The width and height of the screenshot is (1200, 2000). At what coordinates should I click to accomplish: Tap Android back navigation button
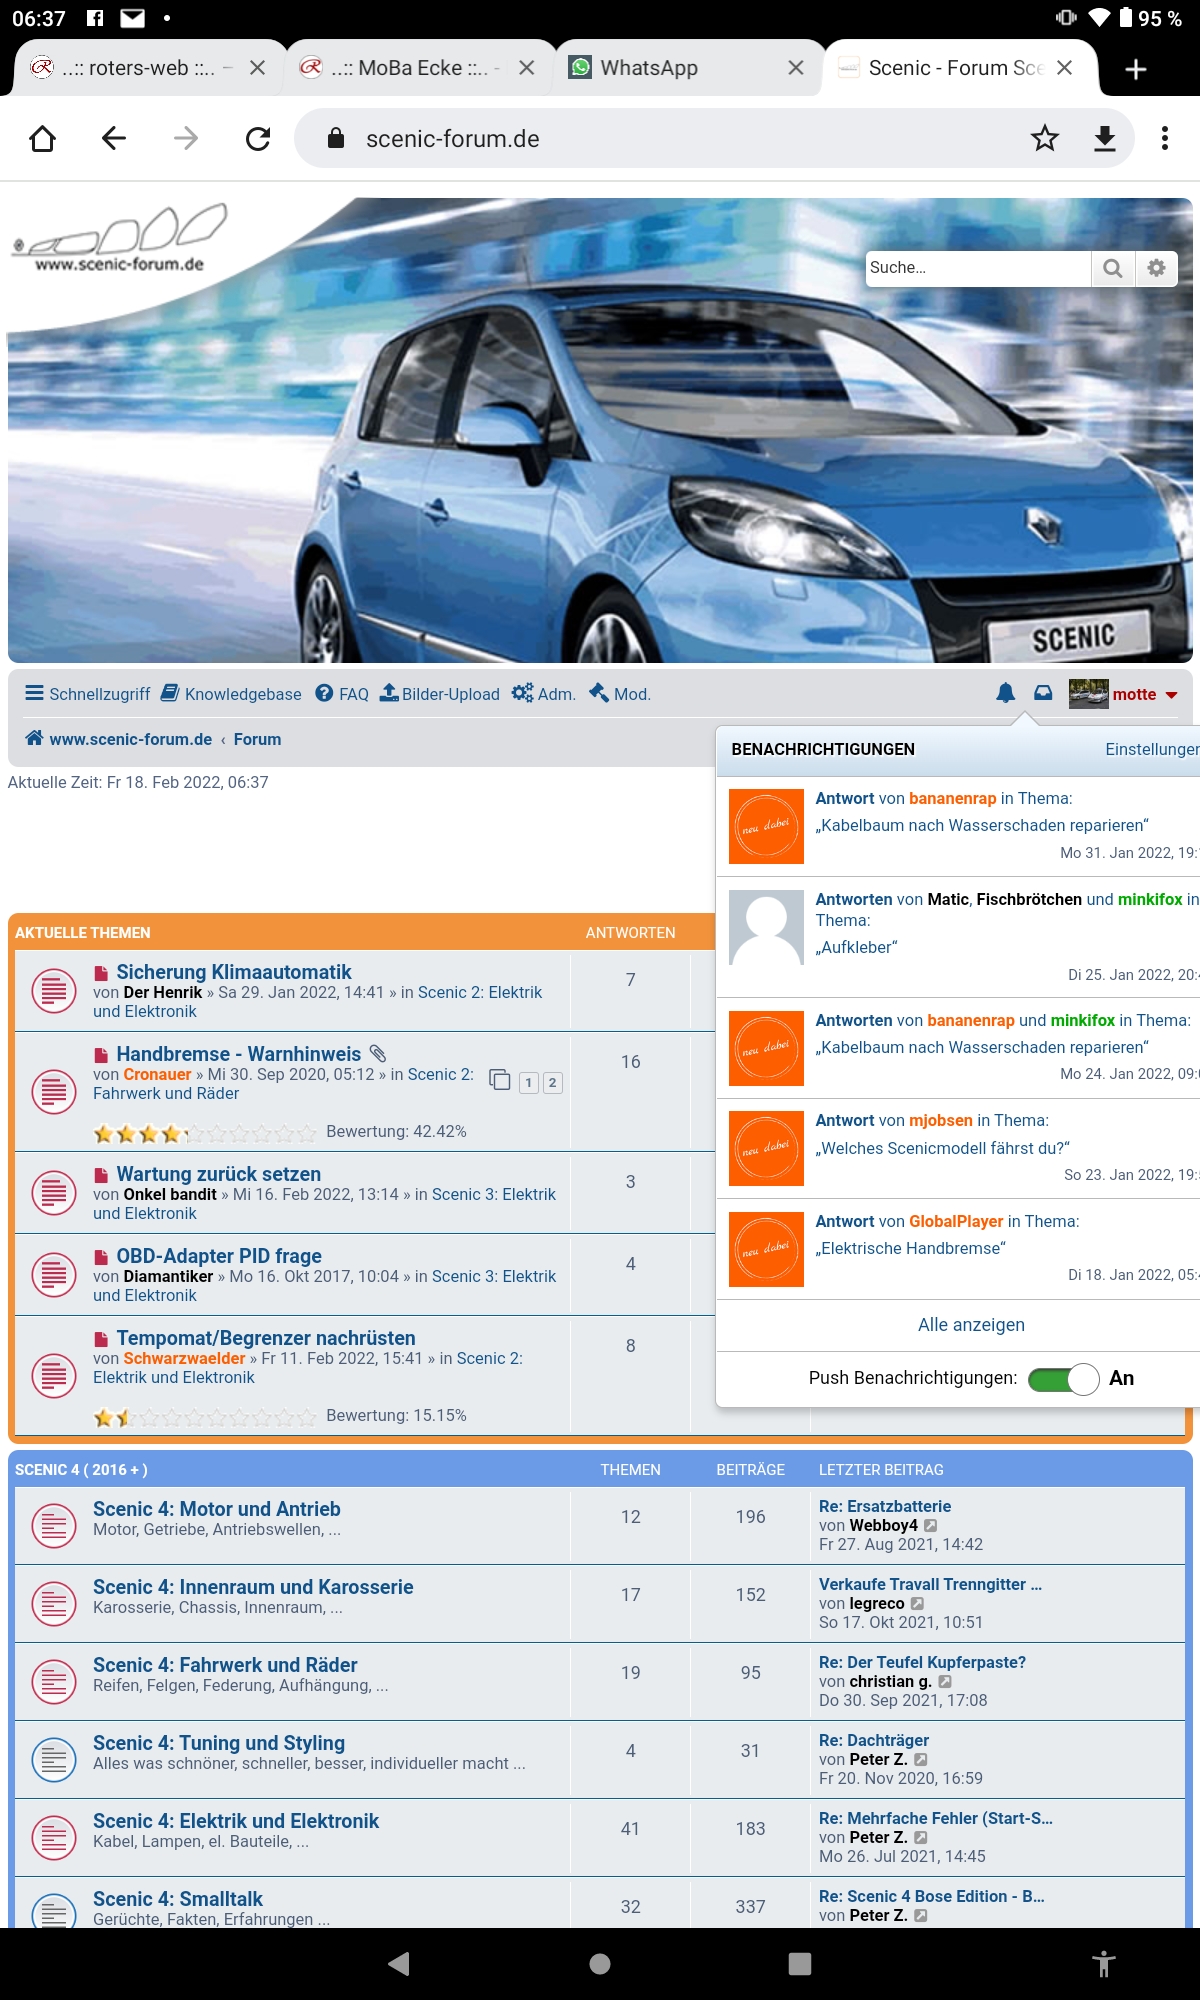(x=399, y=1964)
